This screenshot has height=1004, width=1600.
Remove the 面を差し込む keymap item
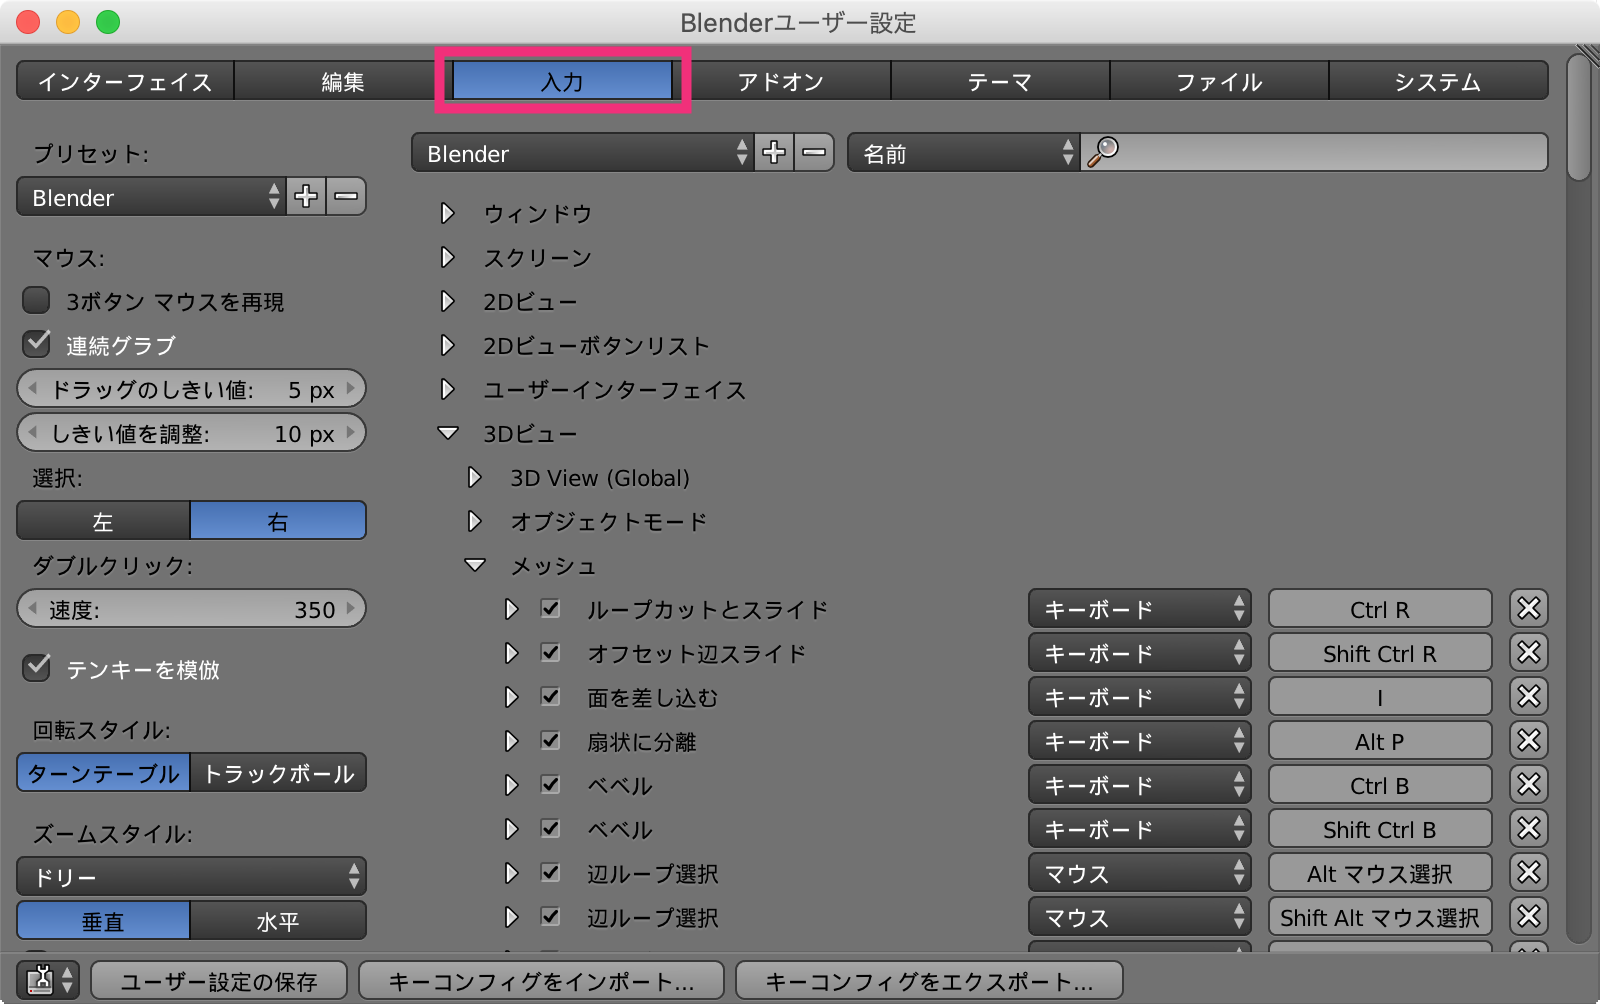coord(1529,697)
